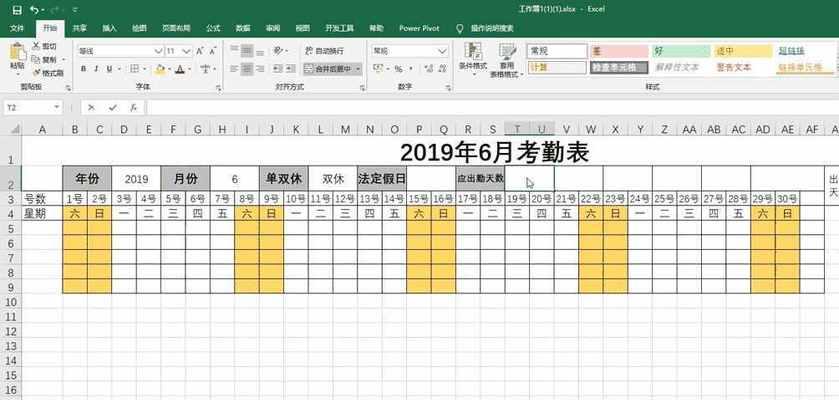Click the Format Painter (格式刷) brush

[36, 72]
